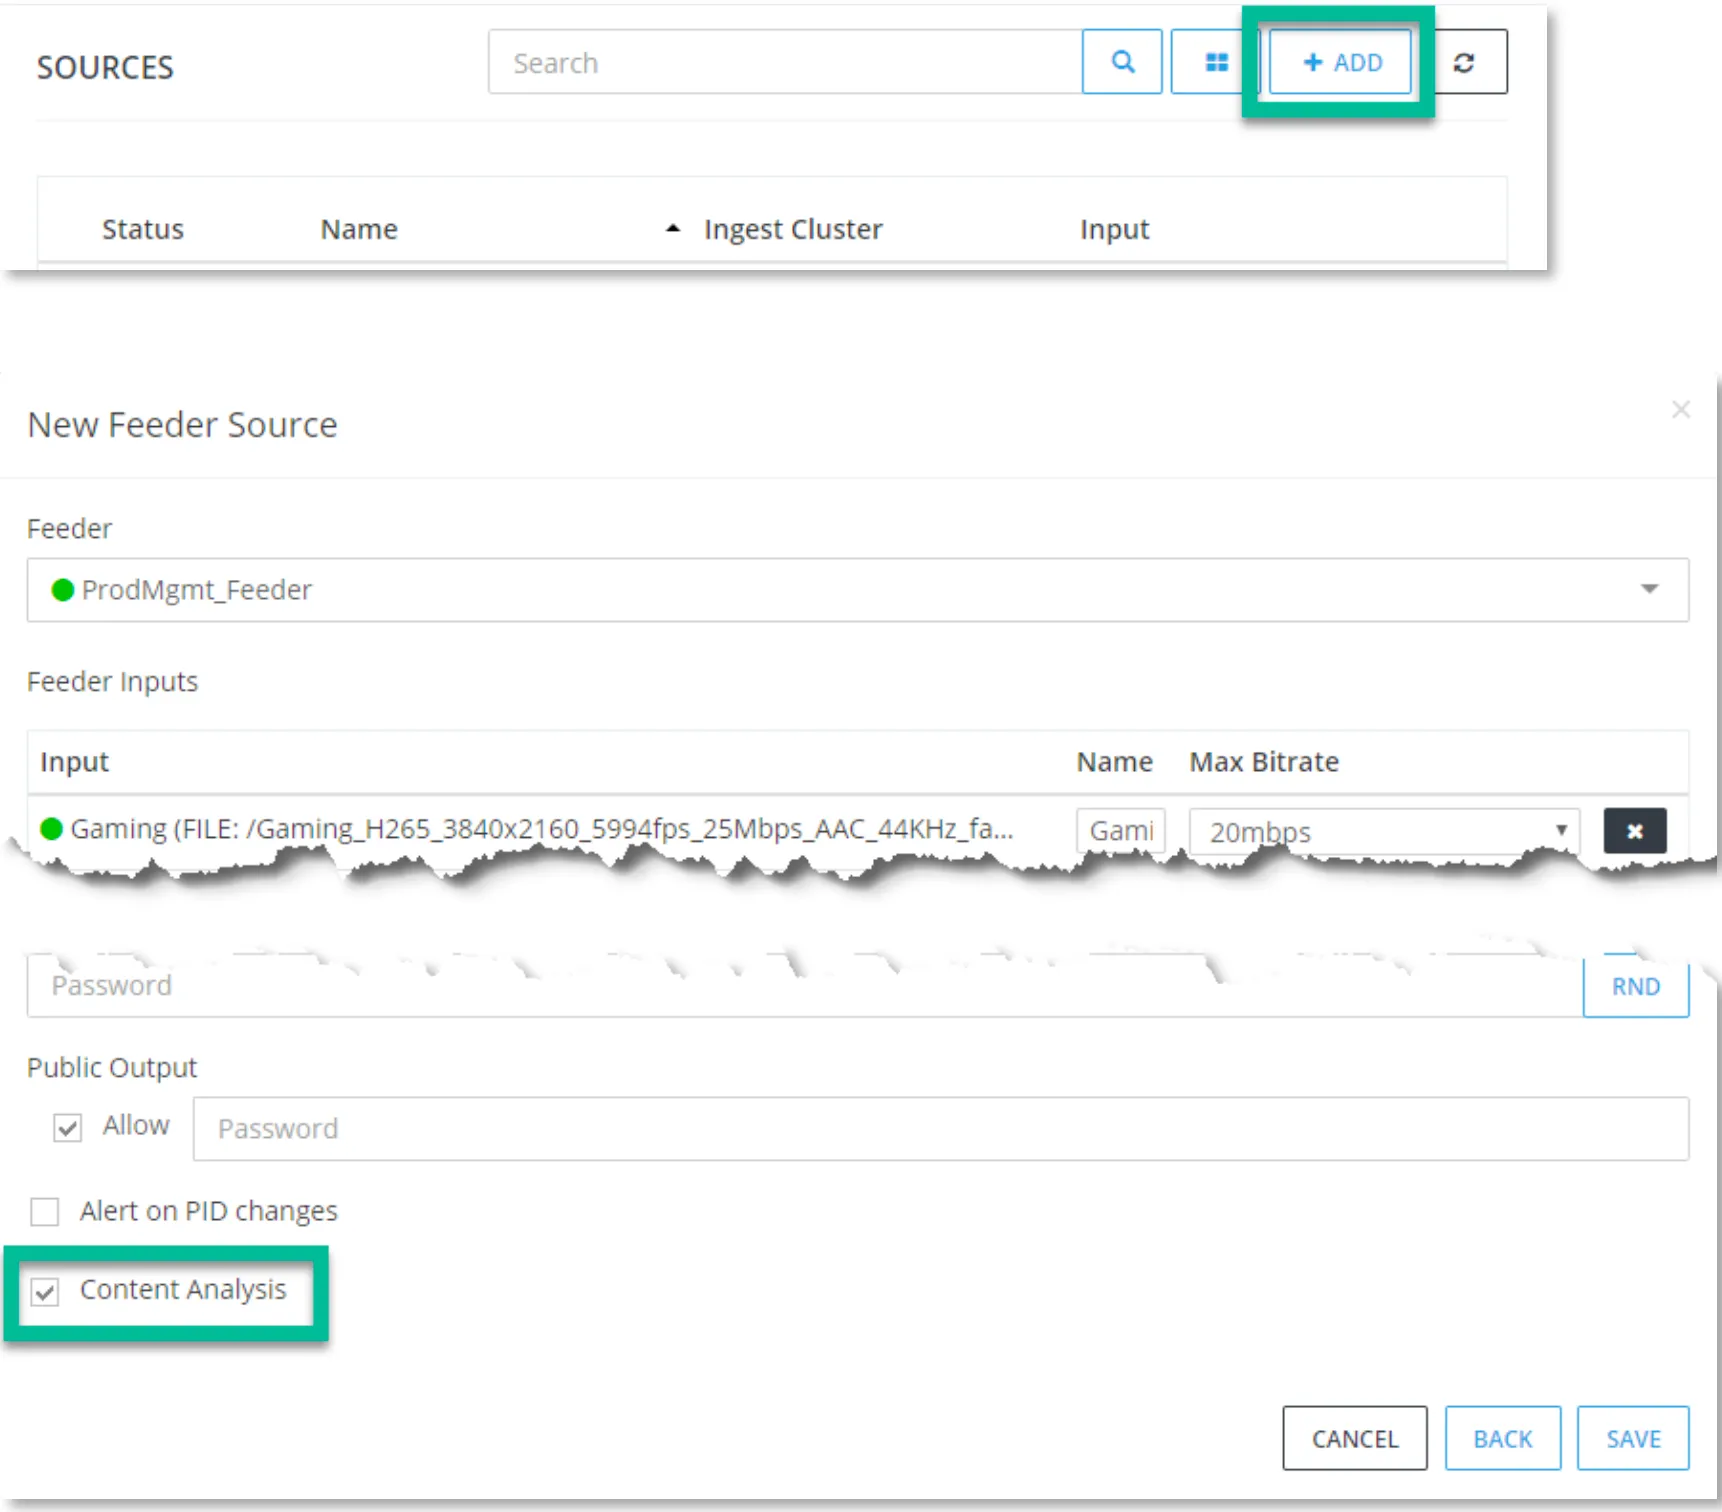Click the green status dot beside Gaming input
Screen dimensions: 1722x1512
click(x=51, y=829)
